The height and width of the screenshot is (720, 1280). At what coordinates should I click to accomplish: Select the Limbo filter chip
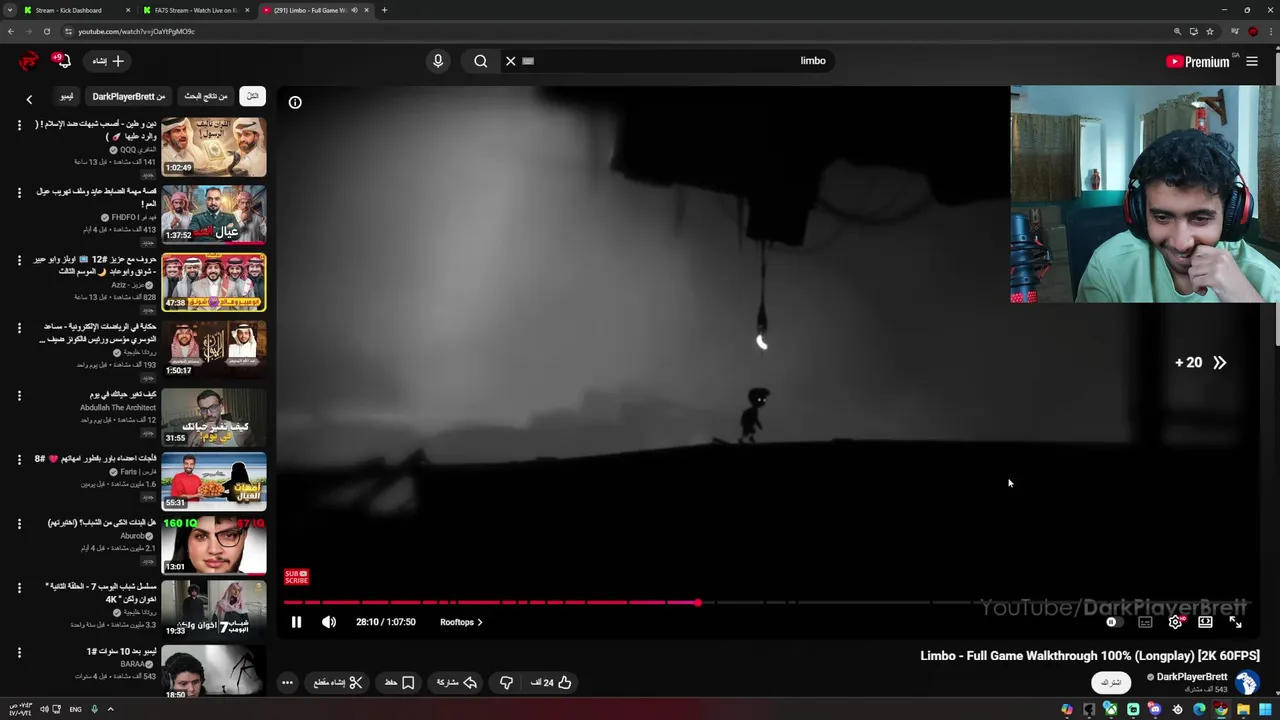point(66,96)
